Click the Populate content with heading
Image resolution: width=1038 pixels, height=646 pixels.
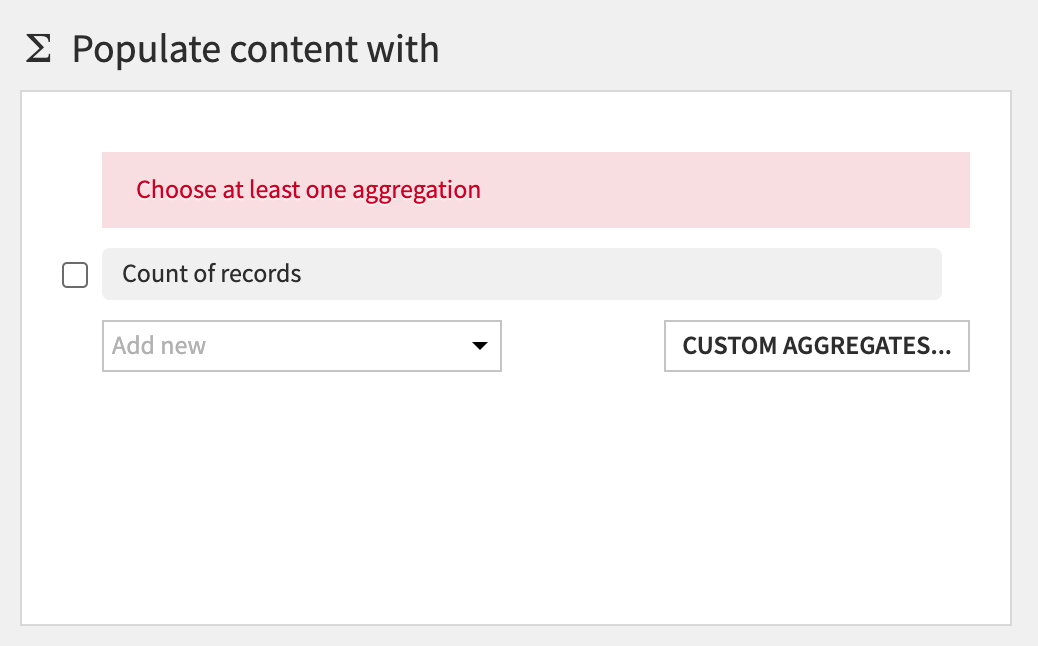tap(255, 49)
